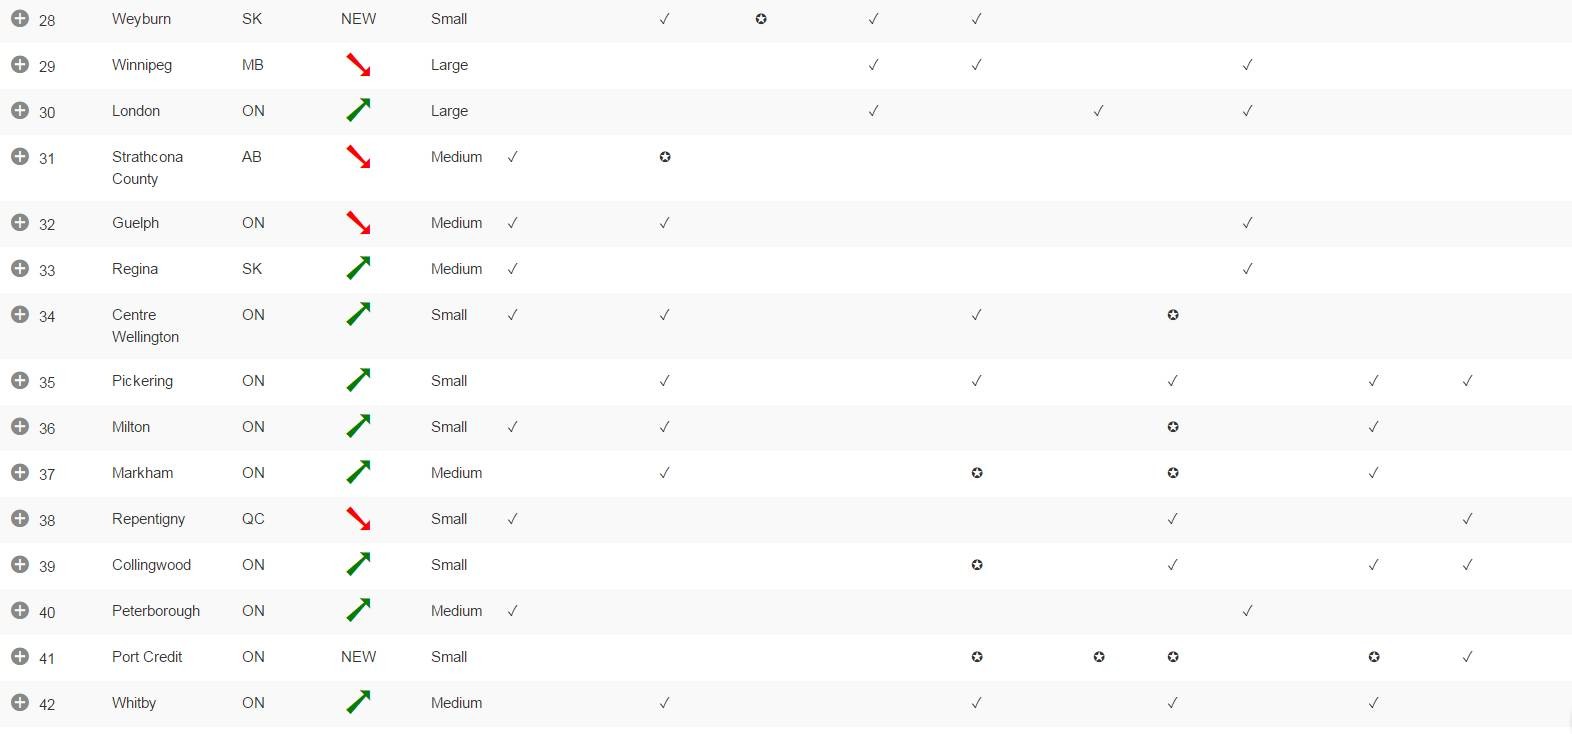Click the first checkmark in Whitby row

pos(664,703)
